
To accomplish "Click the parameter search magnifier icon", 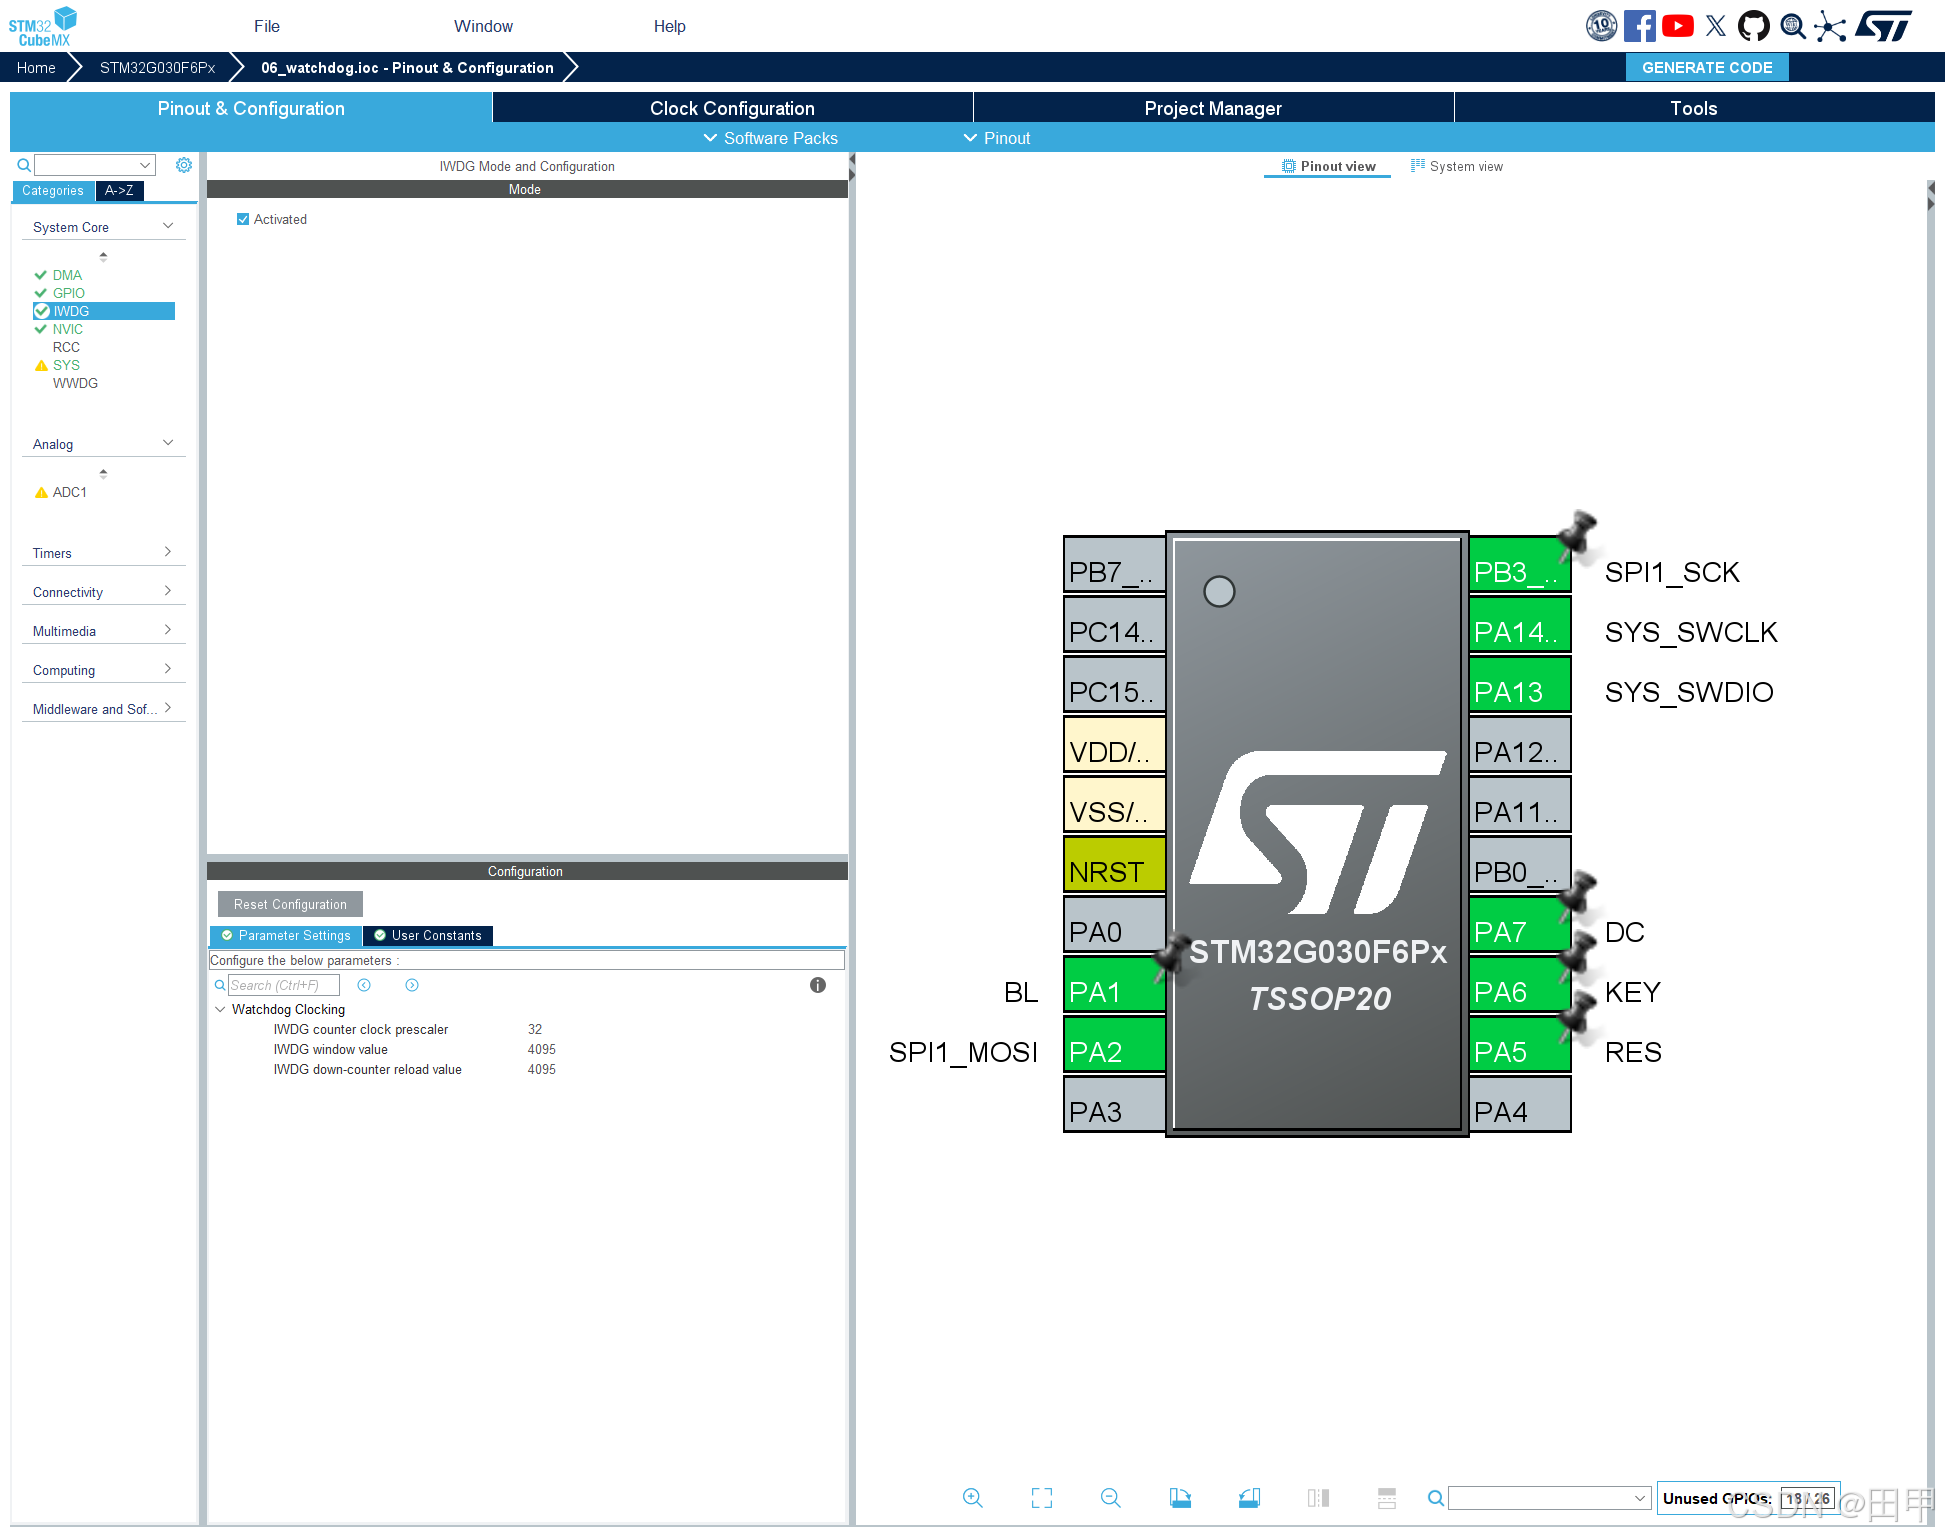I will tap(220, 985).
